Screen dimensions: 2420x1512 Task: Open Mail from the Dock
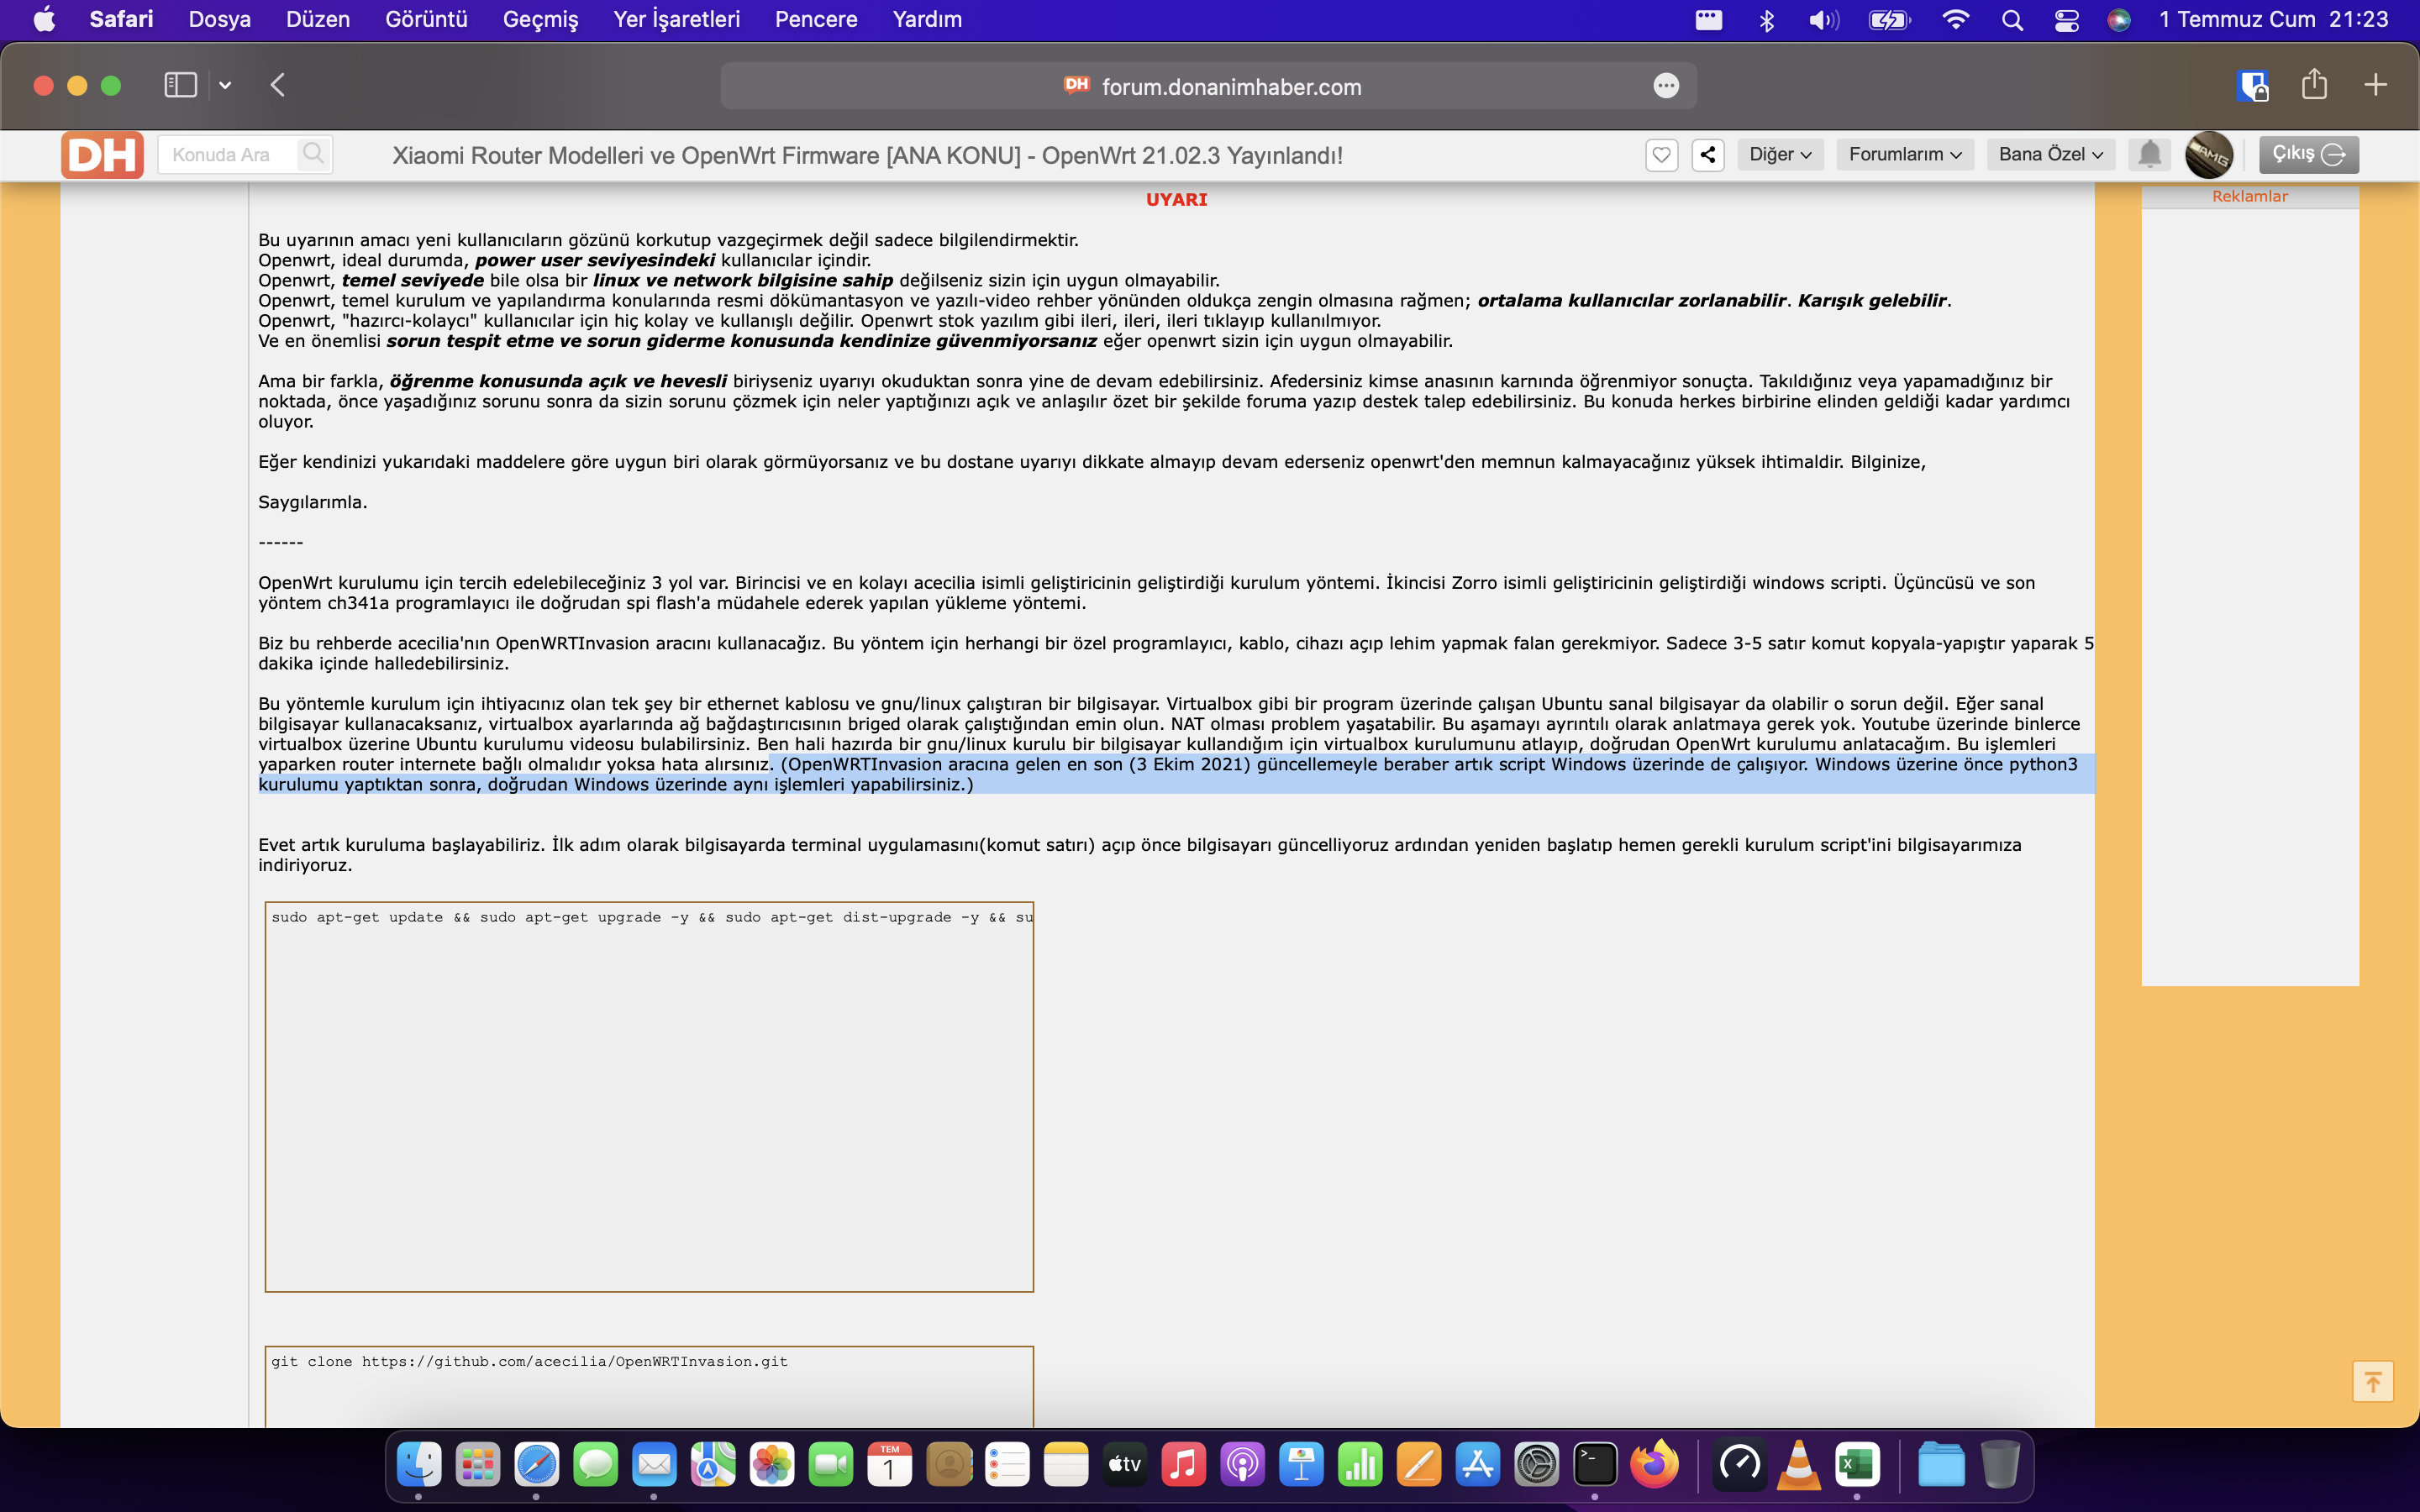654,1465
